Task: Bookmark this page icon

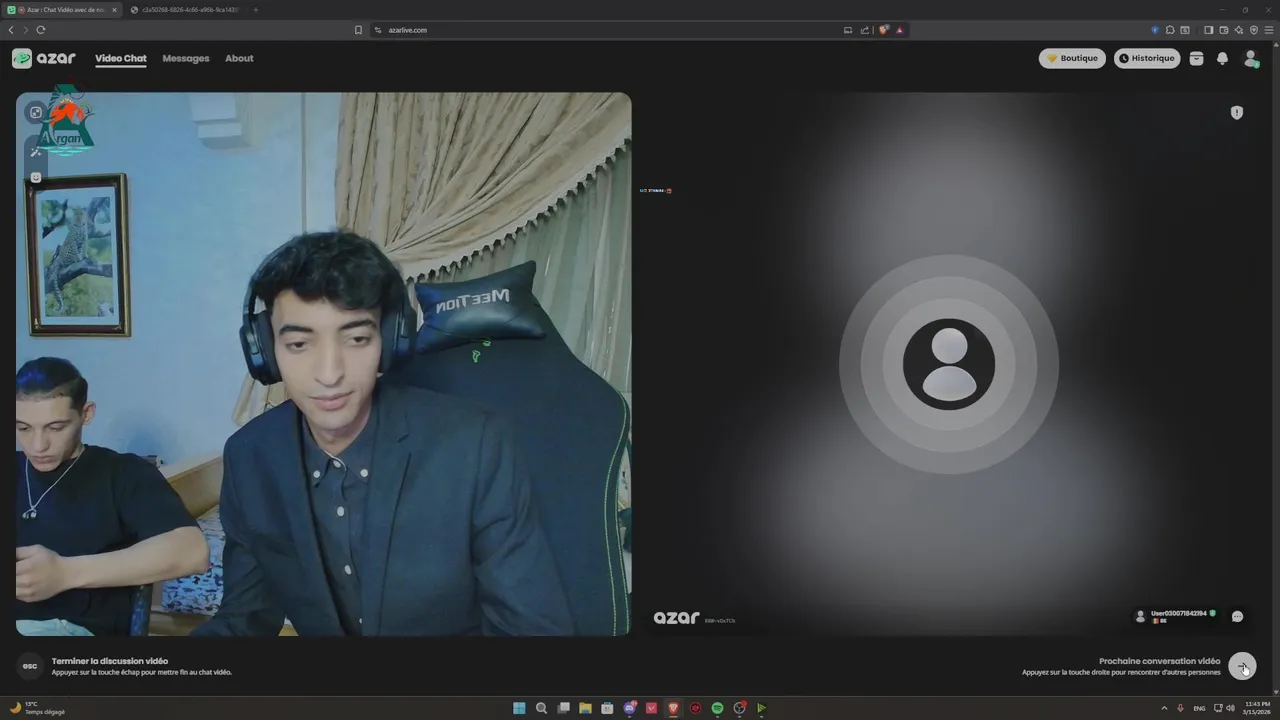Action: pyautogui.click(x=358, y=30)
